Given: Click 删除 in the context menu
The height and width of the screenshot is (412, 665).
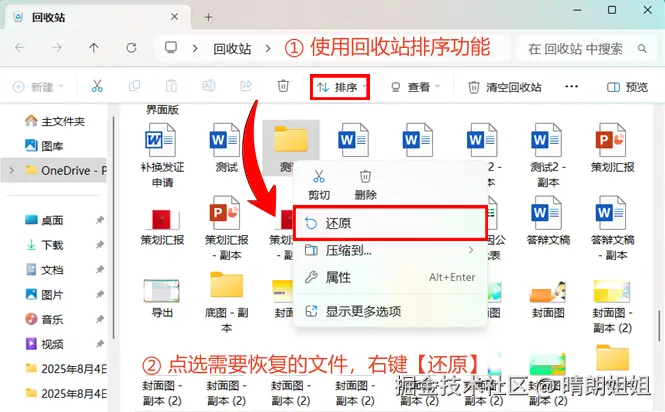Looking at the screenshot, I should (365, 185).
